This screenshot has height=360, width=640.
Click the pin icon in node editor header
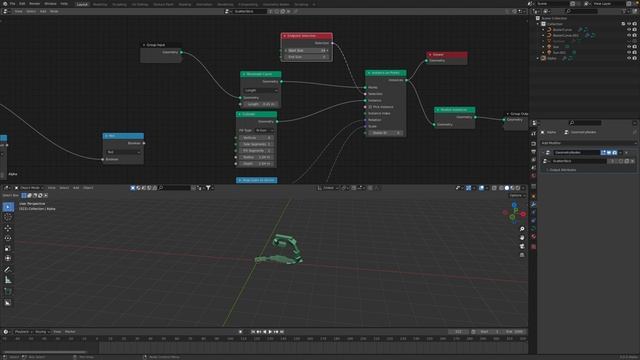click(x=296, y=11)
